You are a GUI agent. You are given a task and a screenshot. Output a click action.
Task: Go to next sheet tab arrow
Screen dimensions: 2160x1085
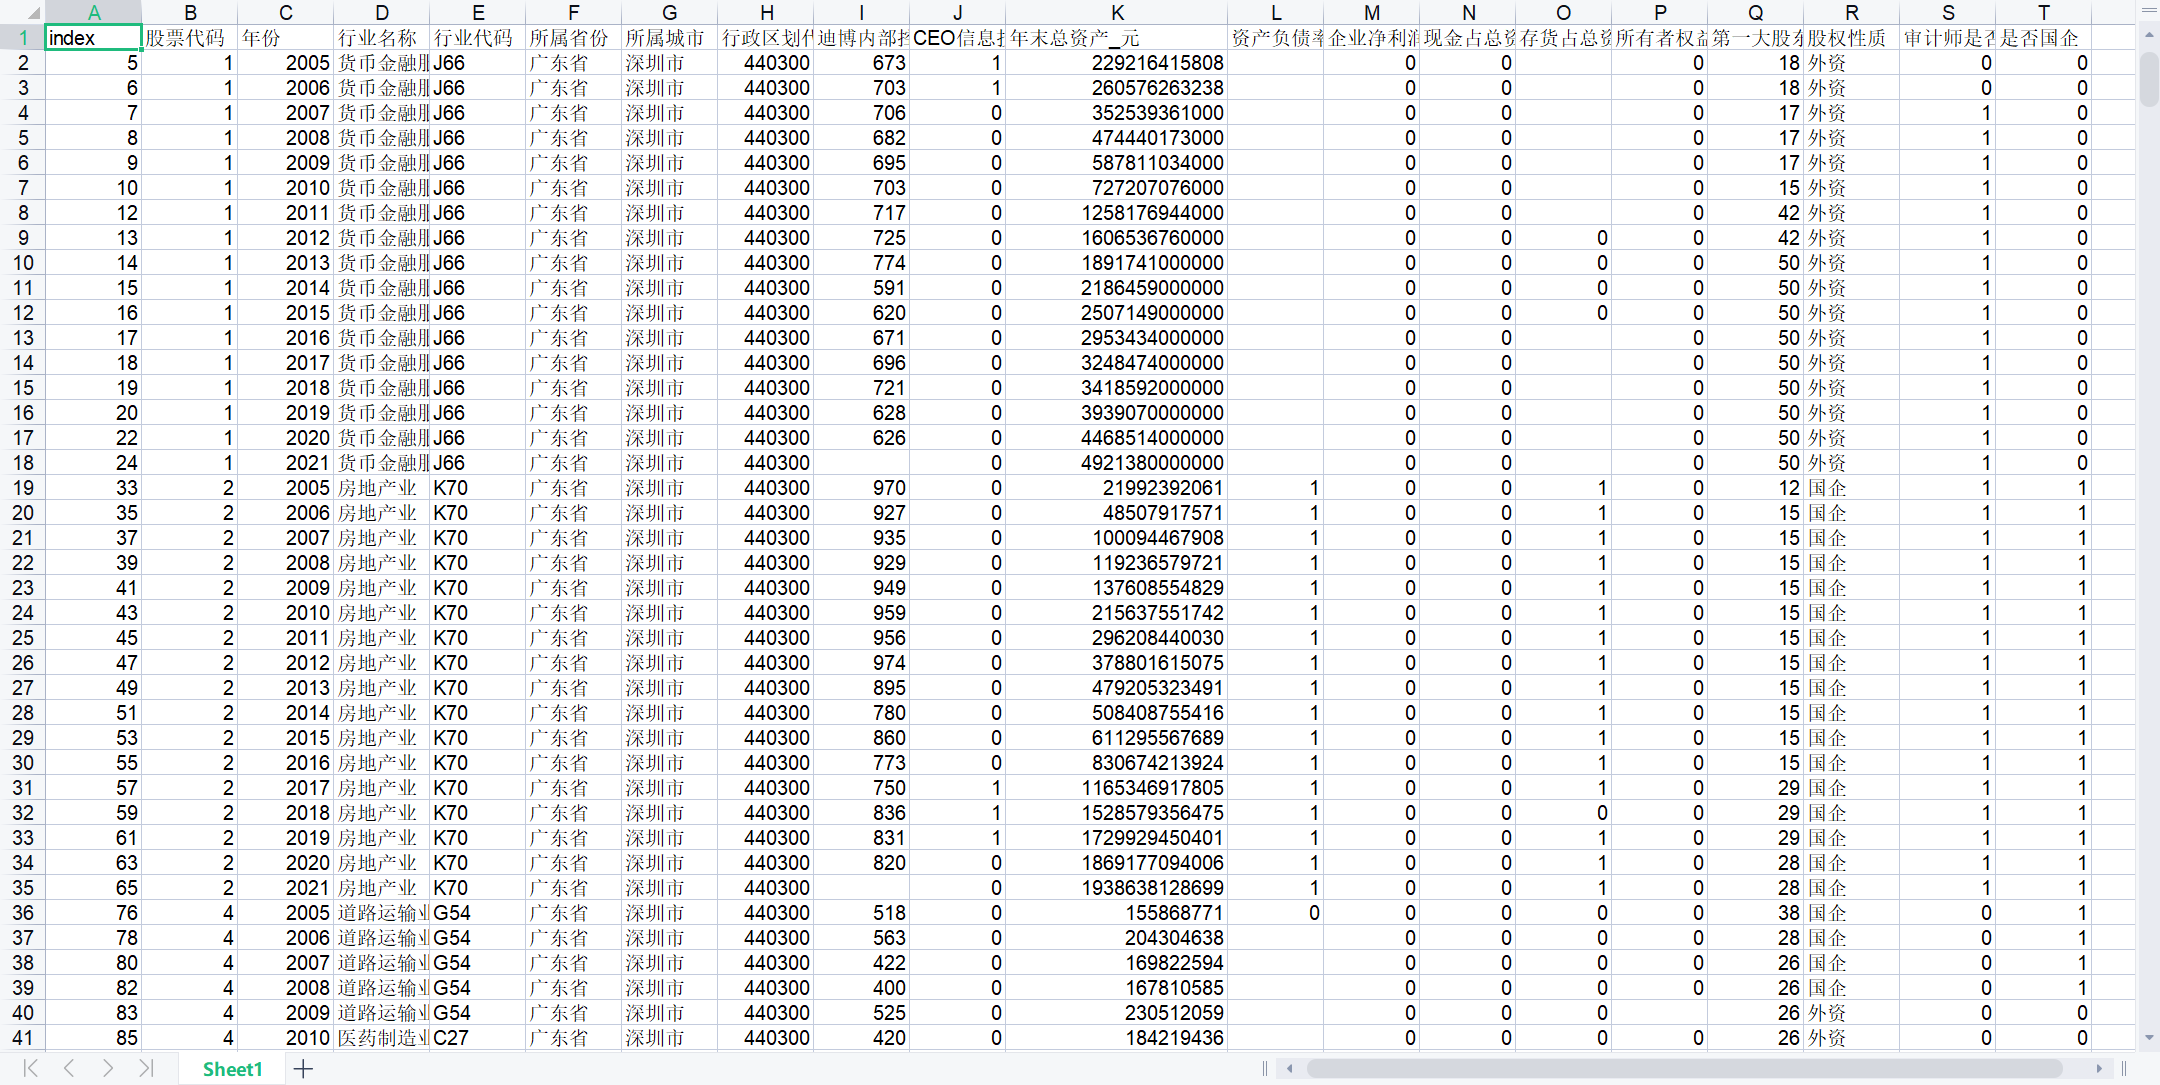[107, 1068]
